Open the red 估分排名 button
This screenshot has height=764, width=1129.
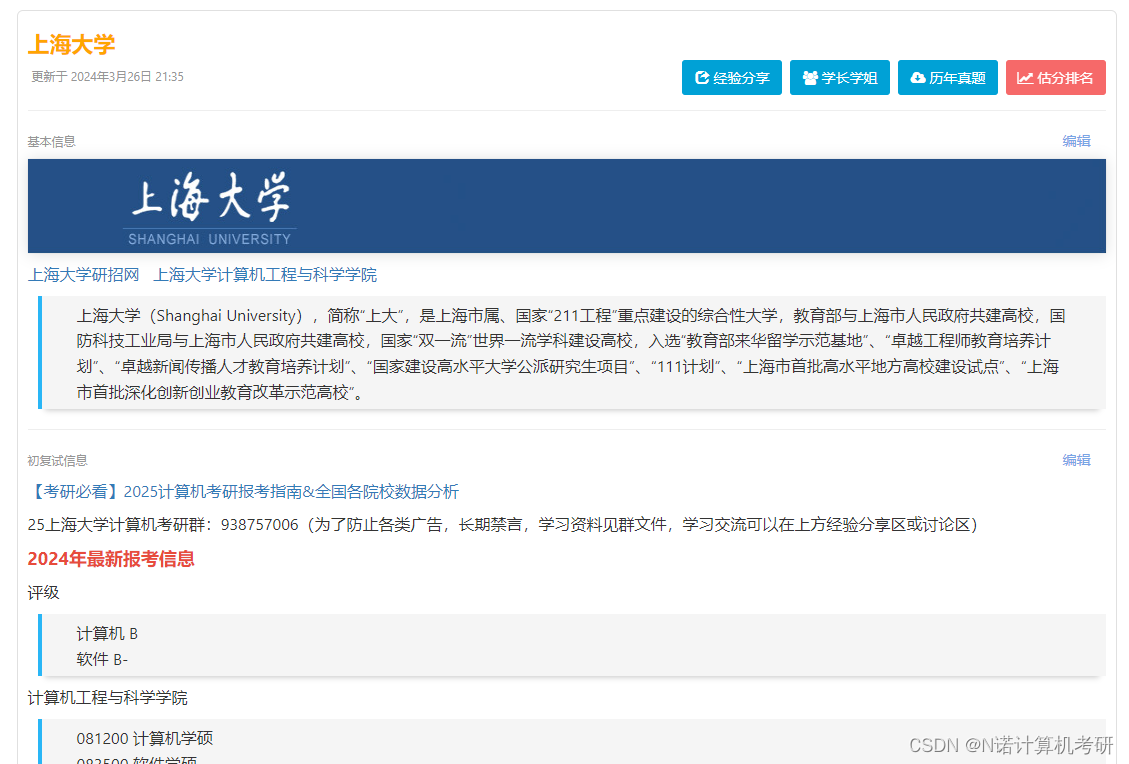pyautogui.click(x=1056, y=78)
